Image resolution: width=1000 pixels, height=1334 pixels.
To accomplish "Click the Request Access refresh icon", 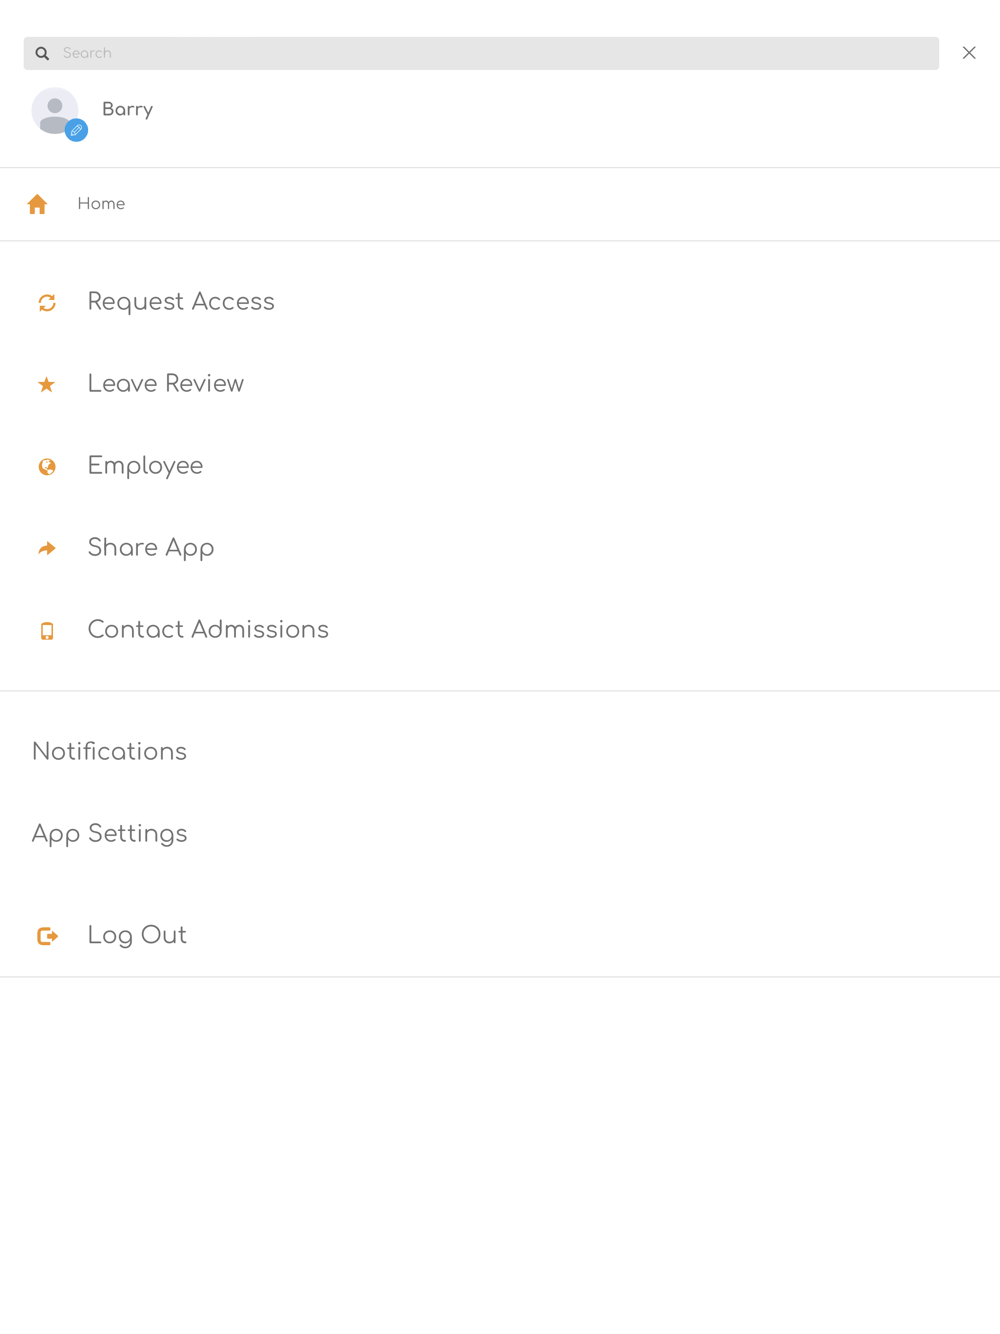I will point(47,303).
